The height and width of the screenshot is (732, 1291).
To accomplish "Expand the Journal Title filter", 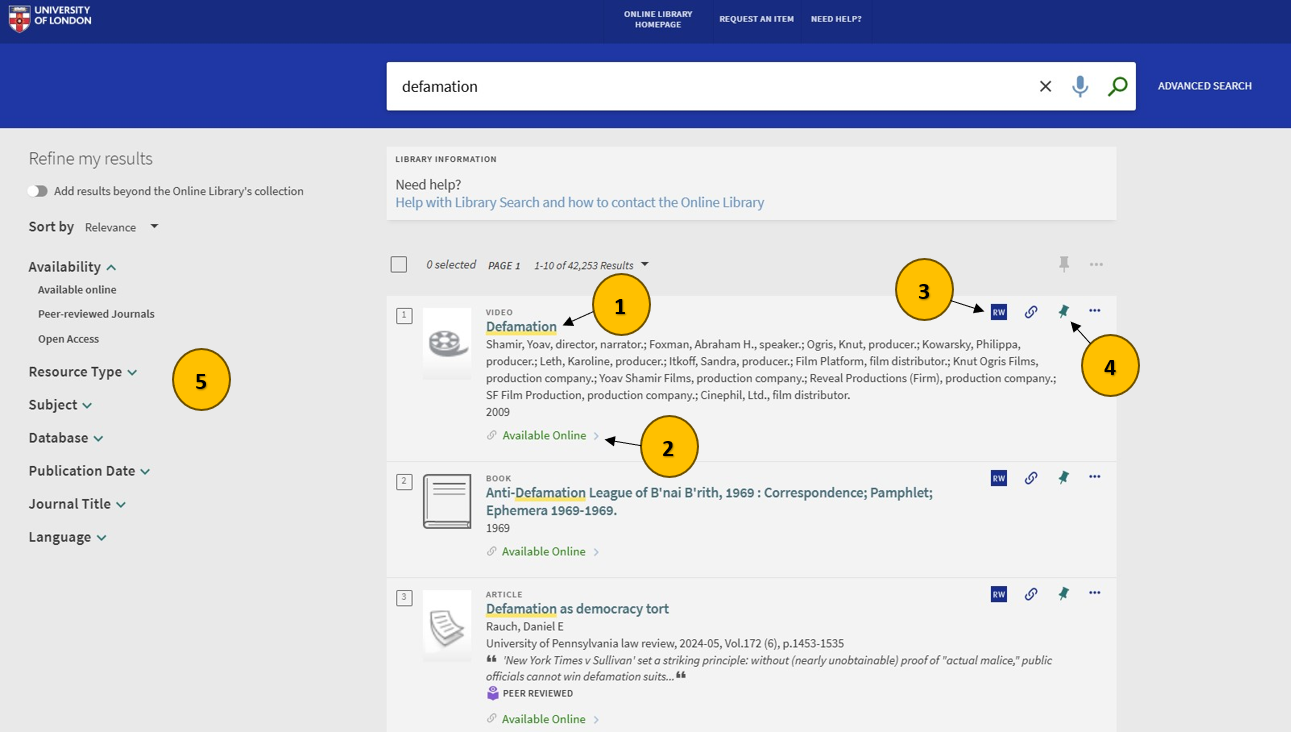I will (78, 504).
